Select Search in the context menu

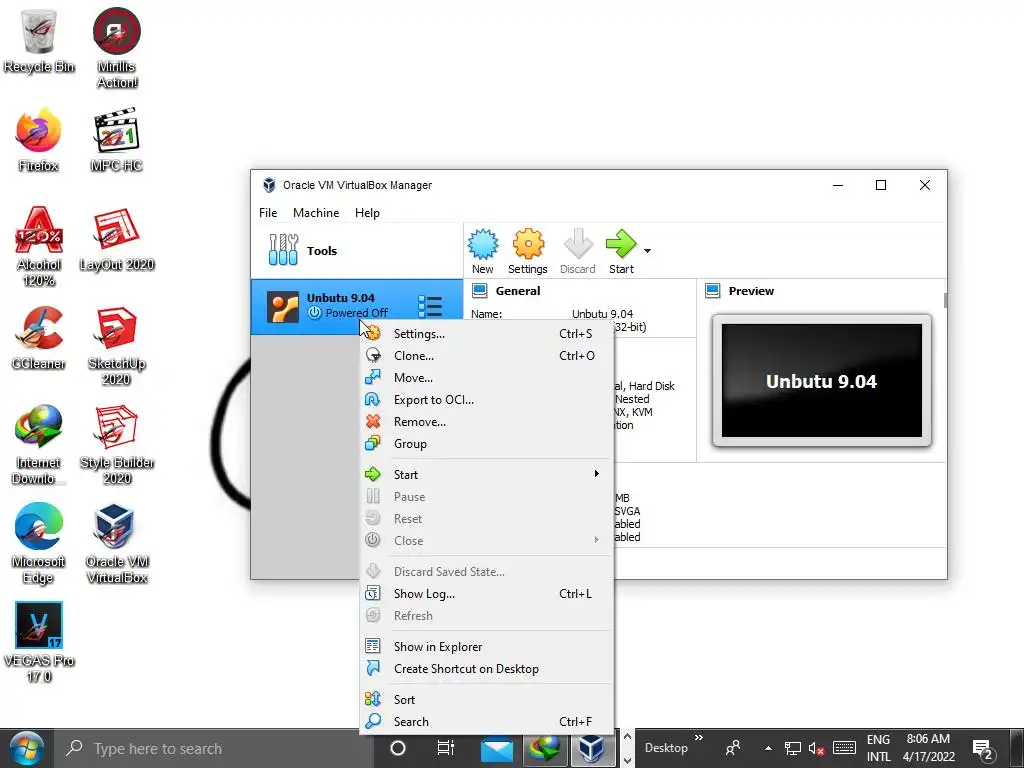(x=487, y=722)
